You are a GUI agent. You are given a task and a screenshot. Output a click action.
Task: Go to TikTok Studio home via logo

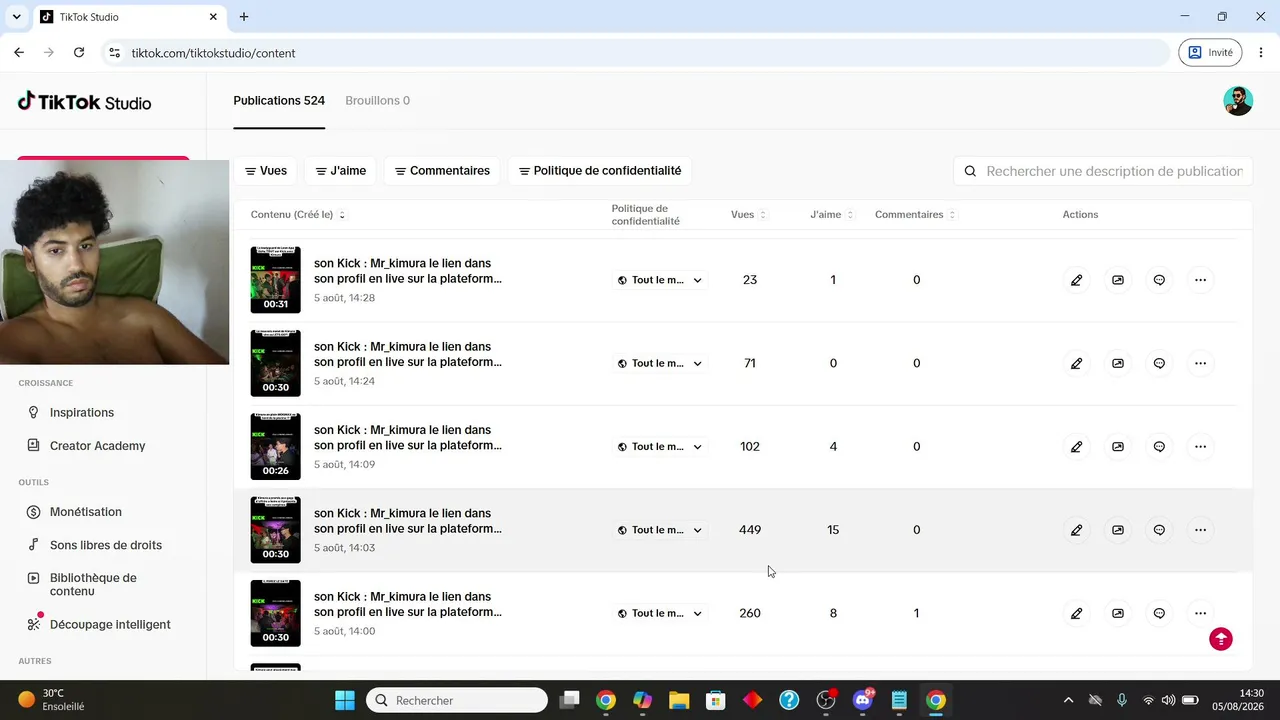click(x=85, y=102)
